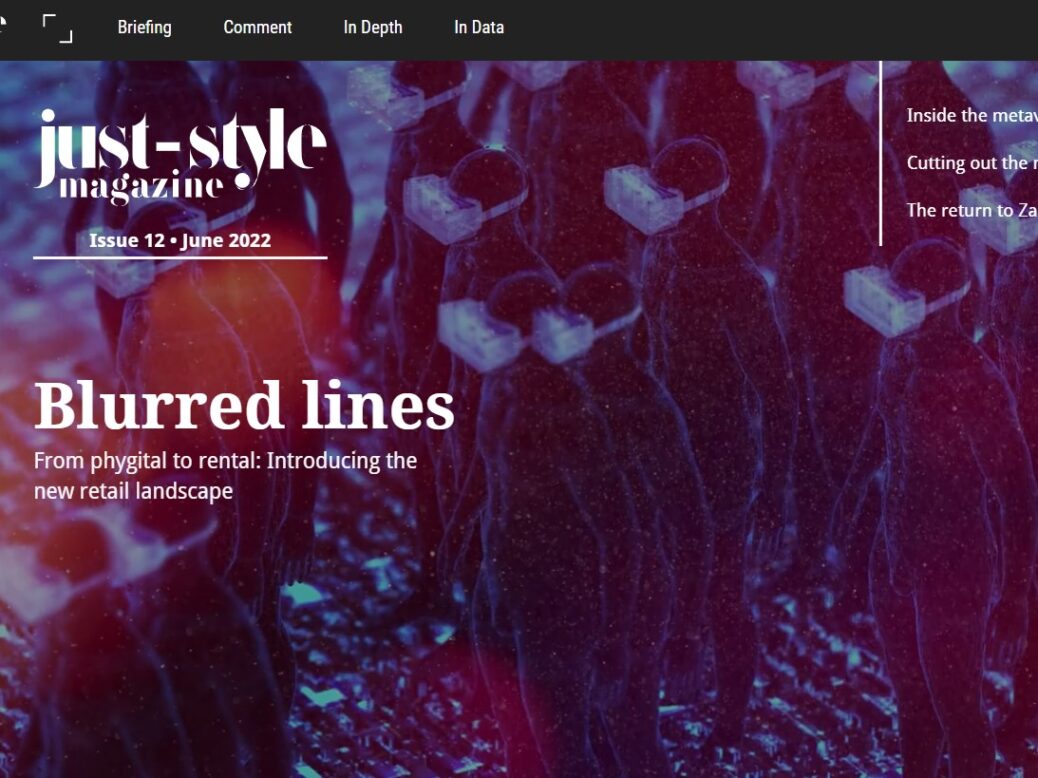Click the white dot after 'magazine' in logo
The height and width of the screenshot is (778, 1038).
244,181
